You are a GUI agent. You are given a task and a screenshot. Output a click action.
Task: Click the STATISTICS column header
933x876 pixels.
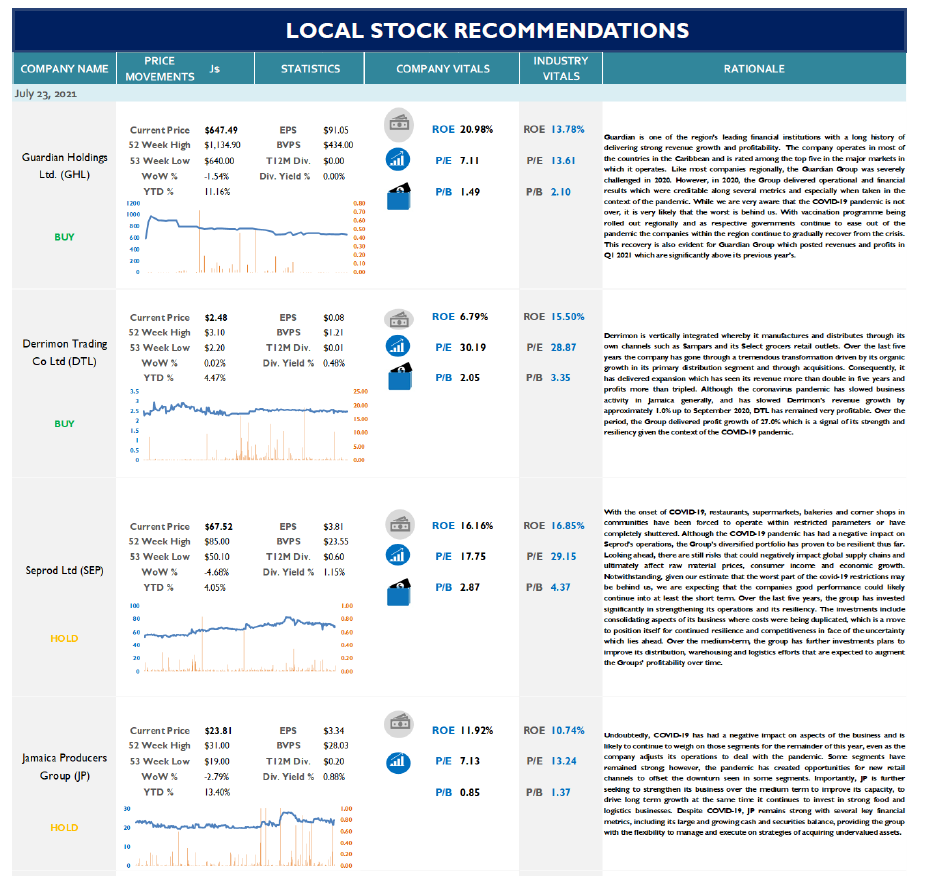pyautogui.click(x=310, y=69)
